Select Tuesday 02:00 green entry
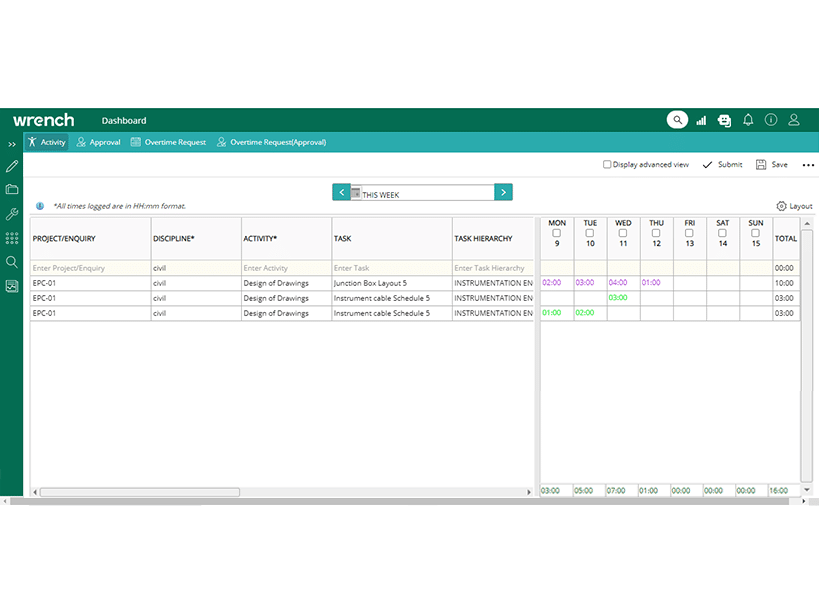 pos(590,313)
